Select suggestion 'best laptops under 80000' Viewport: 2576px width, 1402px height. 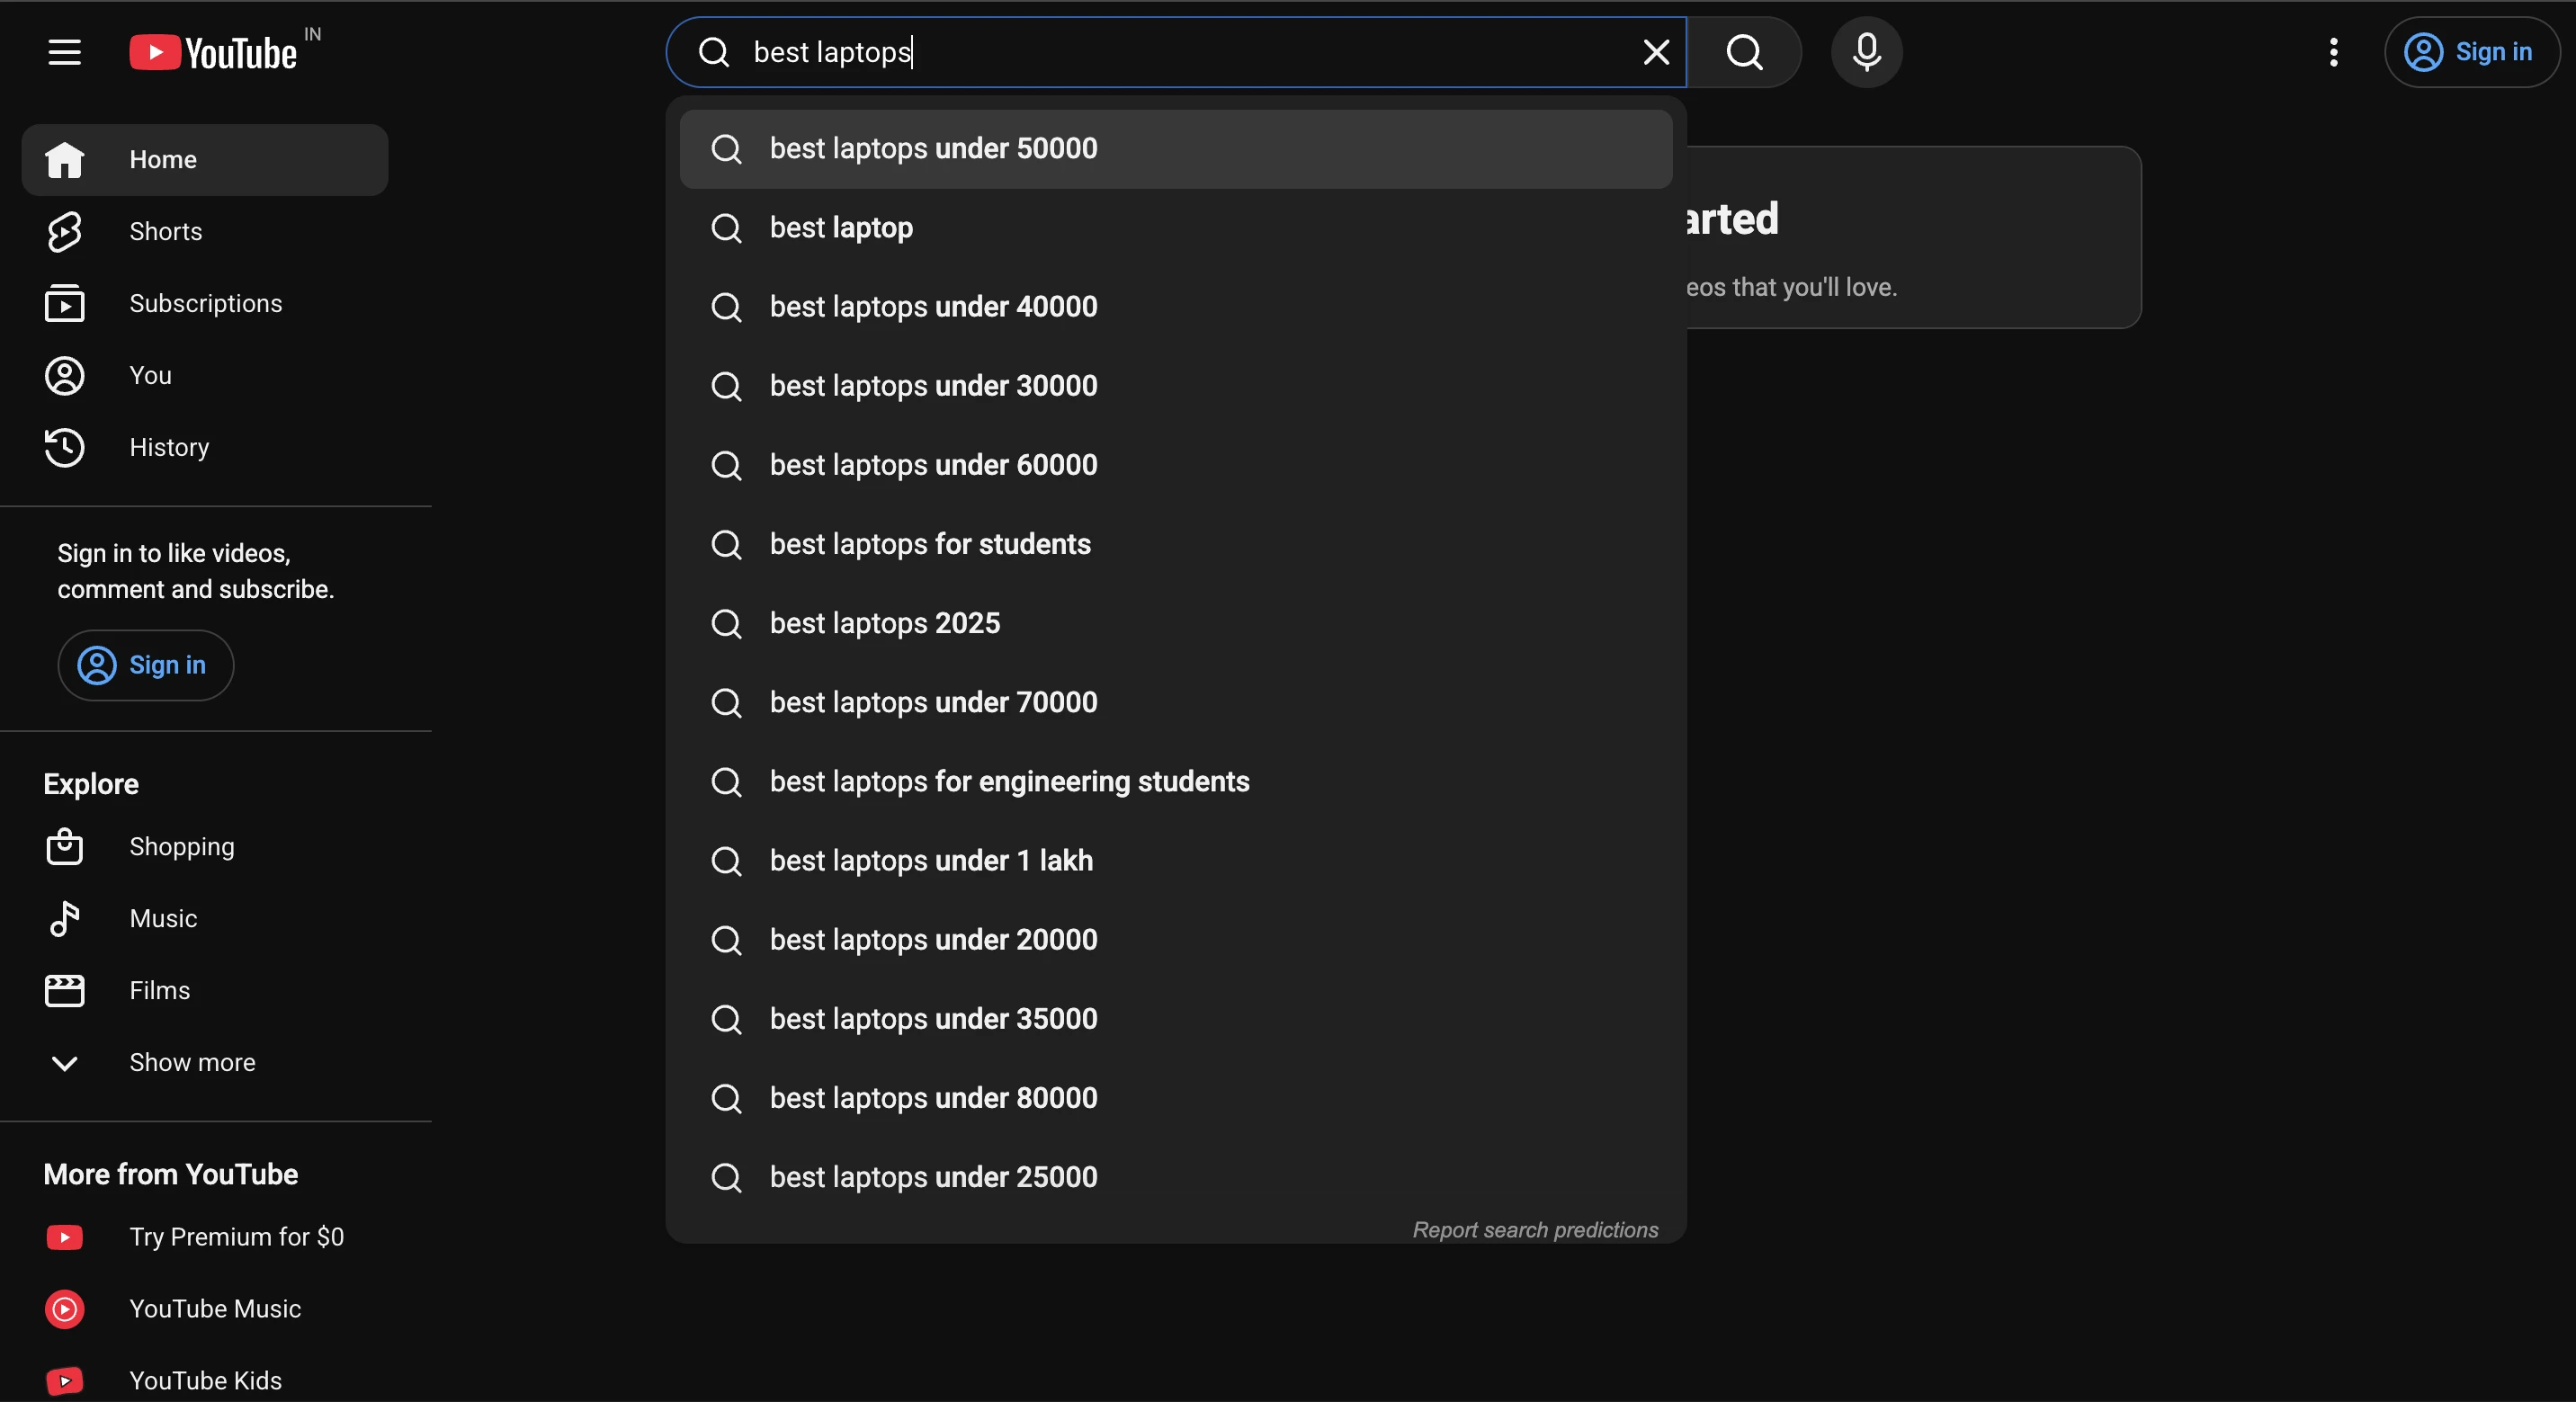coord(1176,1097)
